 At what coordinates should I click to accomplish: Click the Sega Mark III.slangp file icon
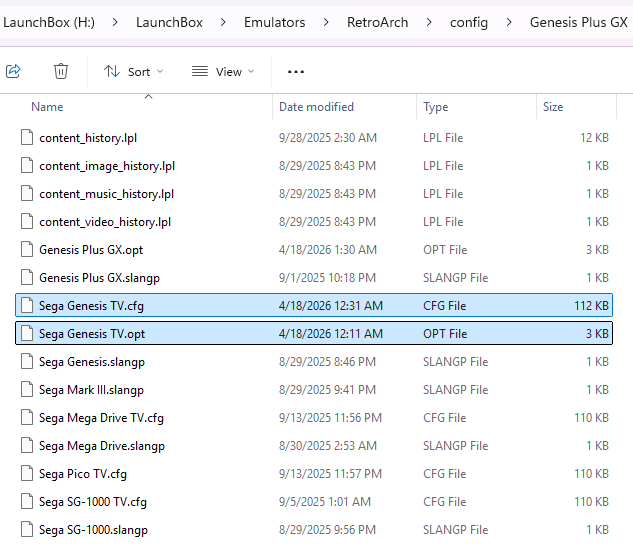click(27, 390)
